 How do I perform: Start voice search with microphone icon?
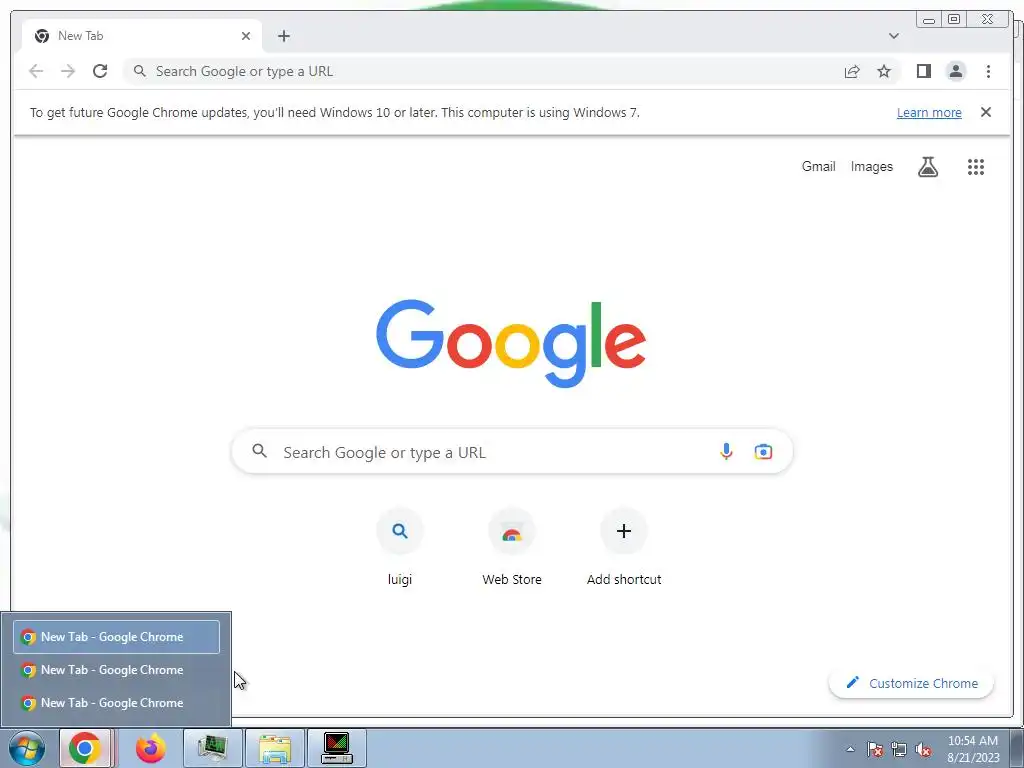[x=726, y=452]
